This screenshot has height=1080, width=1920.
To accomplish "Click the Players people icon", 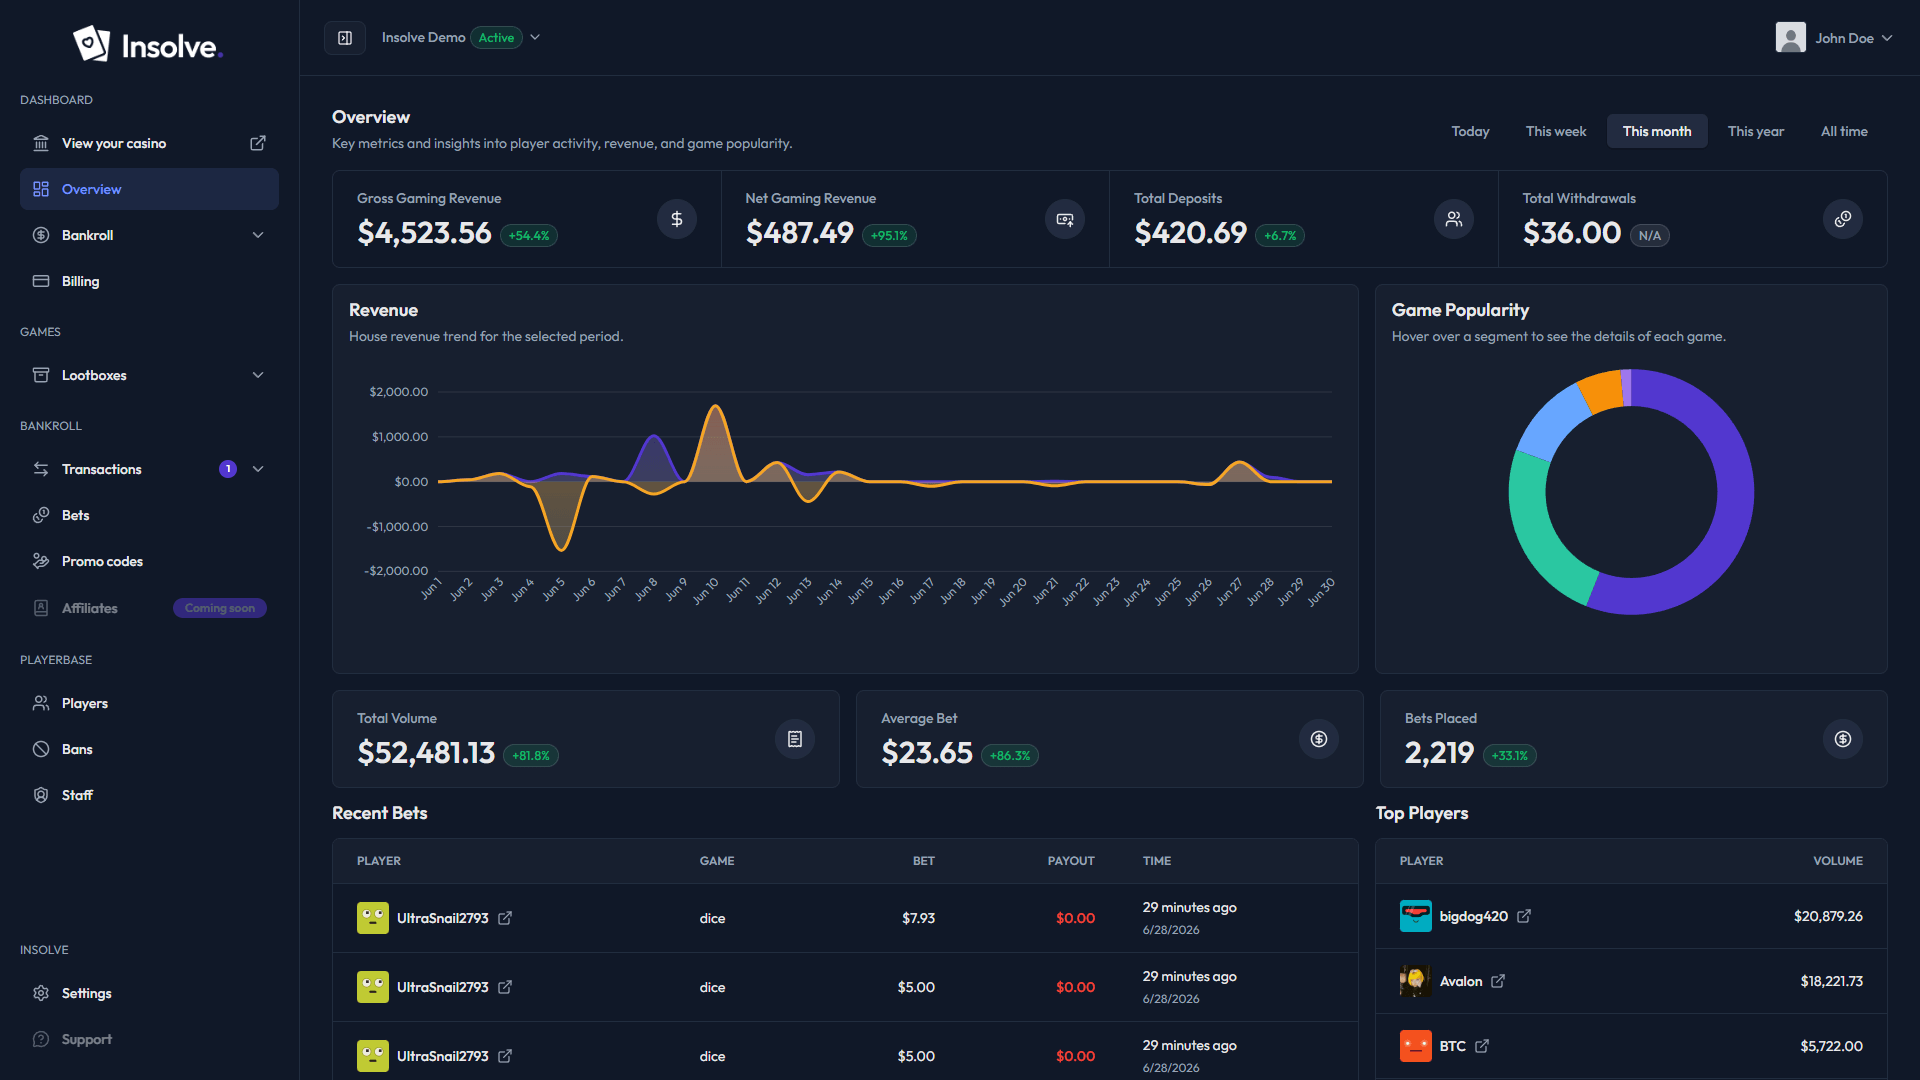I will (x=41, y=703).
